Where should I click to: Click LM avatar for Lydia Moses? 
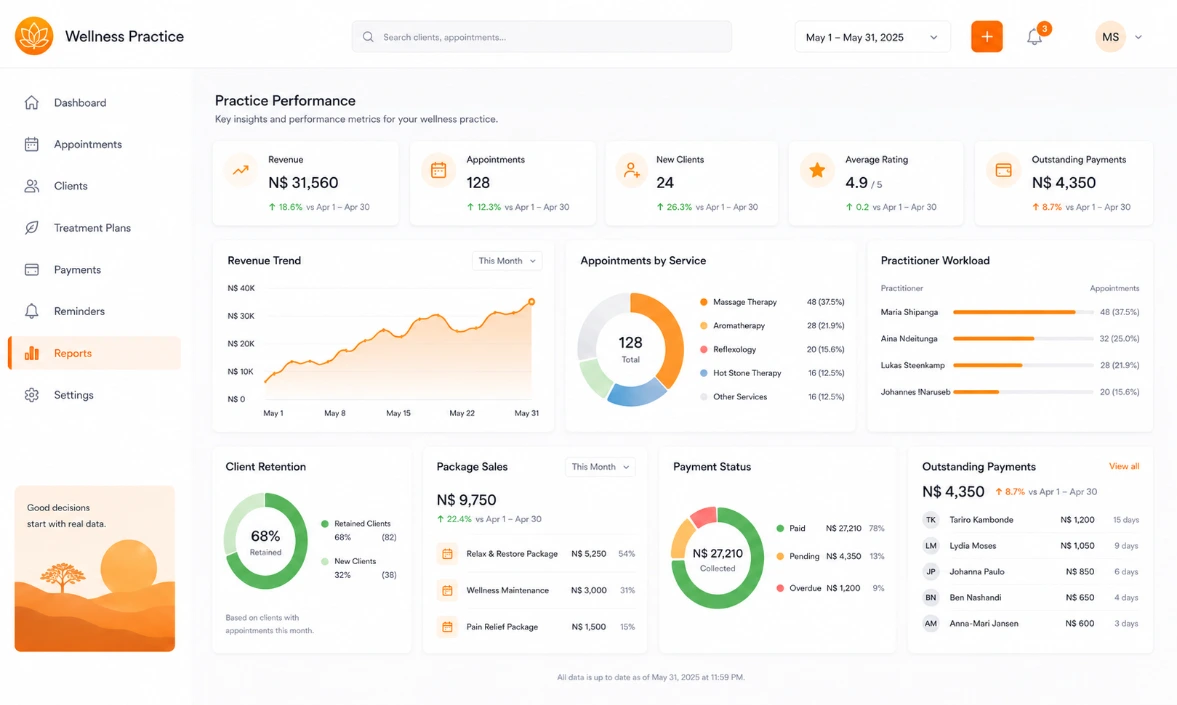(931, 546)
